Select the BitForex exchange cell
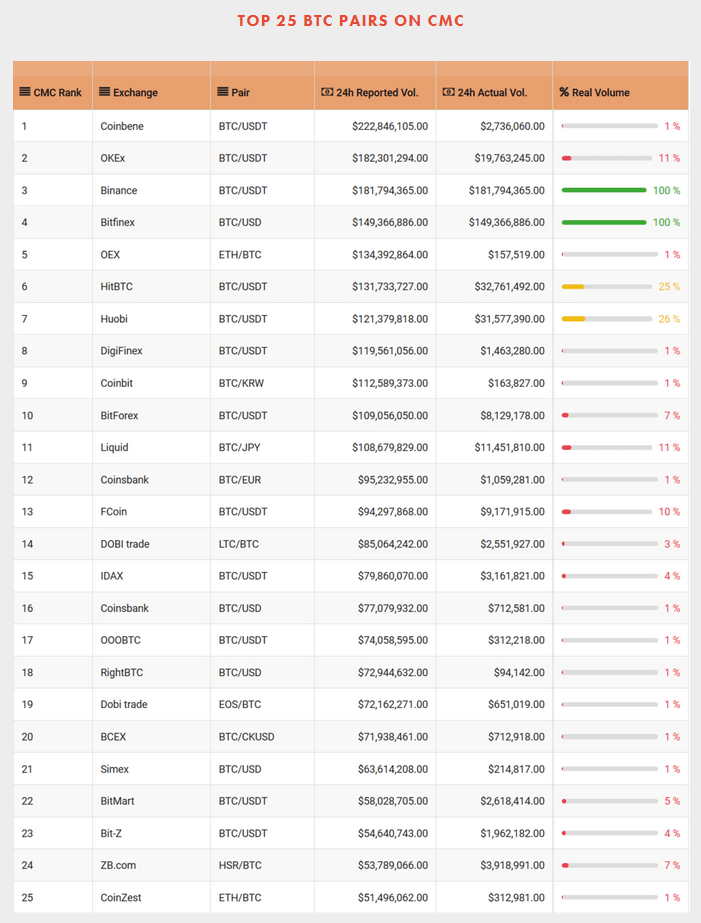The width and height of the screenshot is (701, 923). tap(151, 416)
